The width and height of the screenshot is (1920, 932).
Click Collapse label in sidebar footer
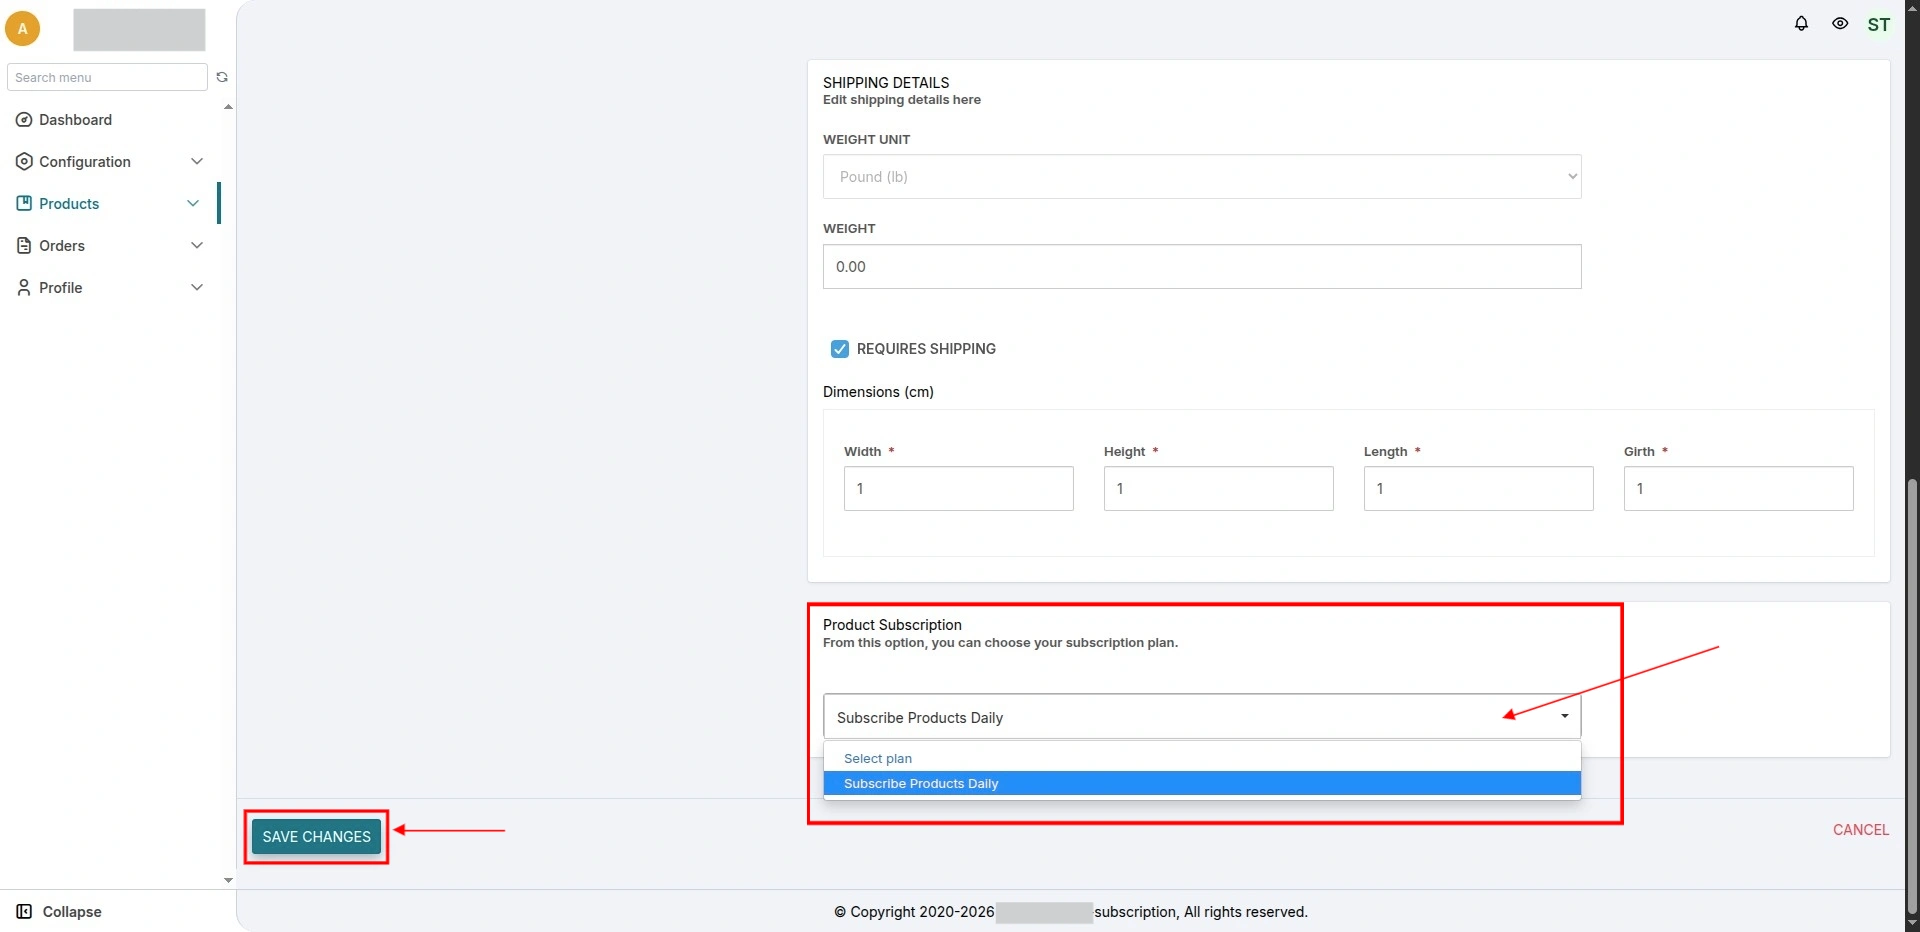(72, 912)
